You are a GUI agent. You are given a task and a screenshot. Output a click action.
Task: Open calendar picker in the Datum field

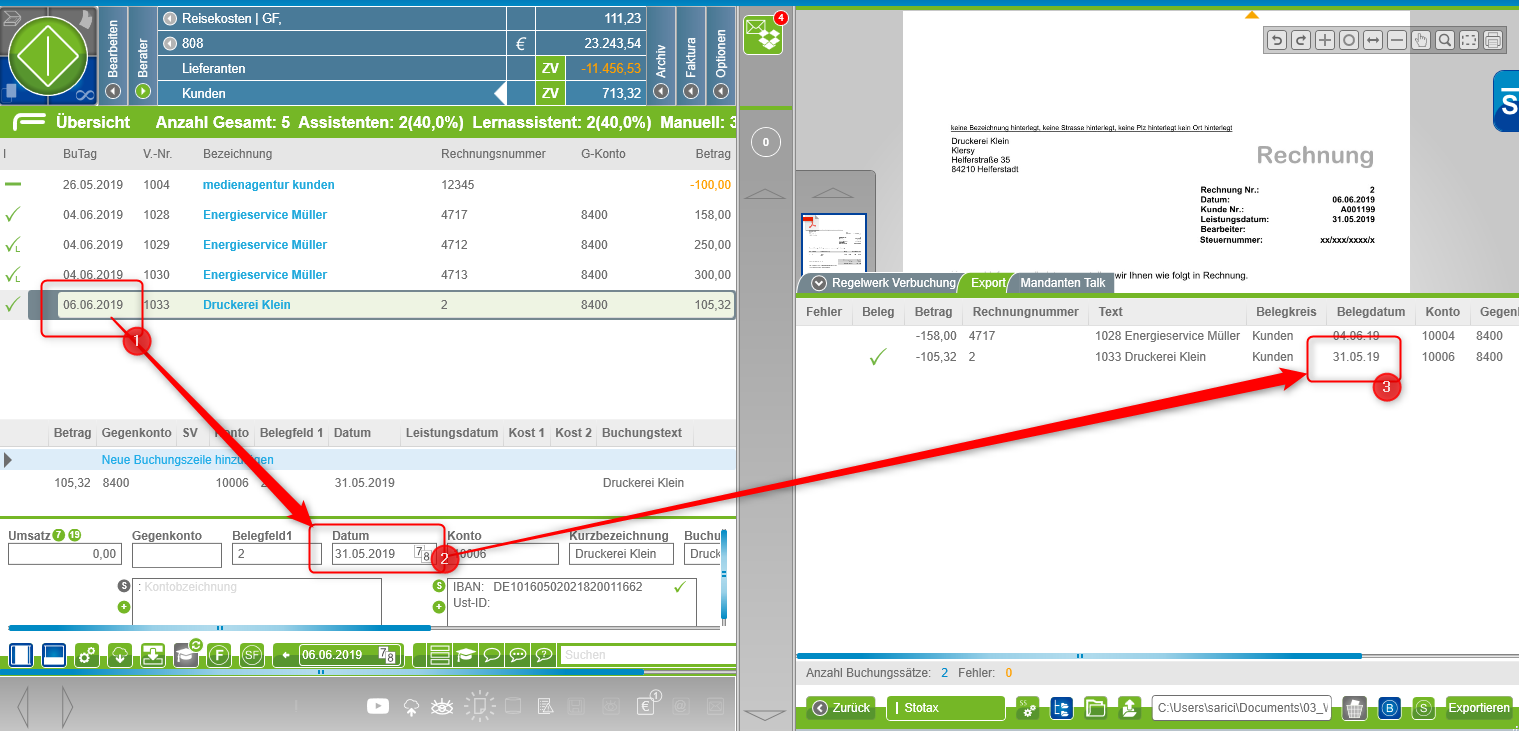coord(422,554)
